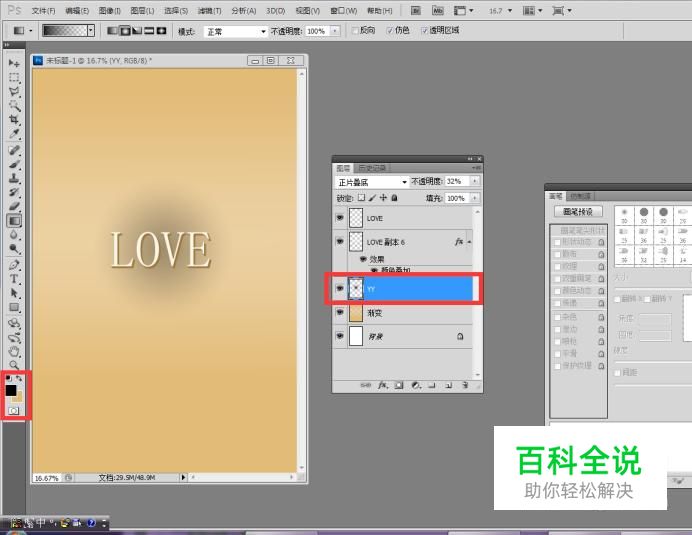Enable the 反向 checkbox
This screenshot has width=692, height=535.
355,30
